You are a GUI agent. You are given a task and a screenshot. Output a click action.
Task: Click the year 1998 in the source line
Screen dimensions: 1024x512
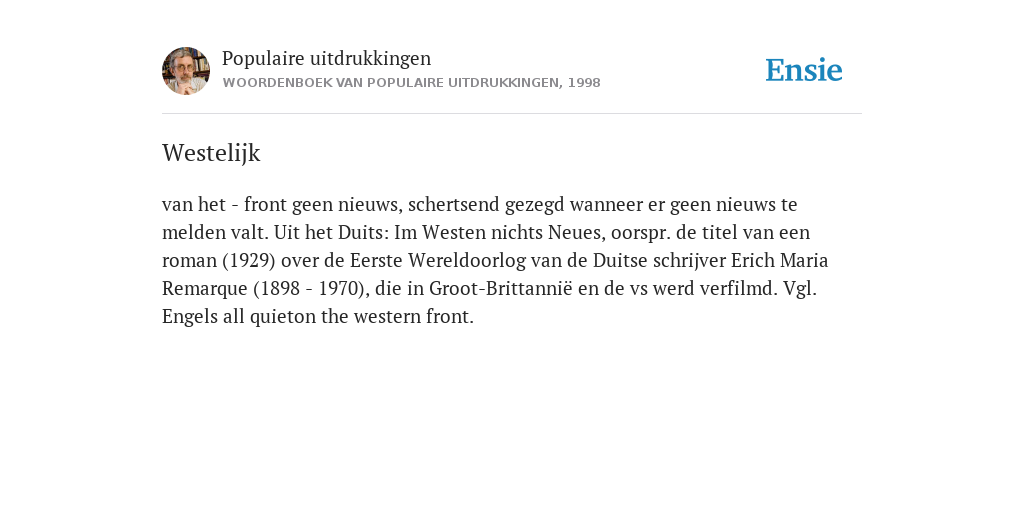coord(584,83)
